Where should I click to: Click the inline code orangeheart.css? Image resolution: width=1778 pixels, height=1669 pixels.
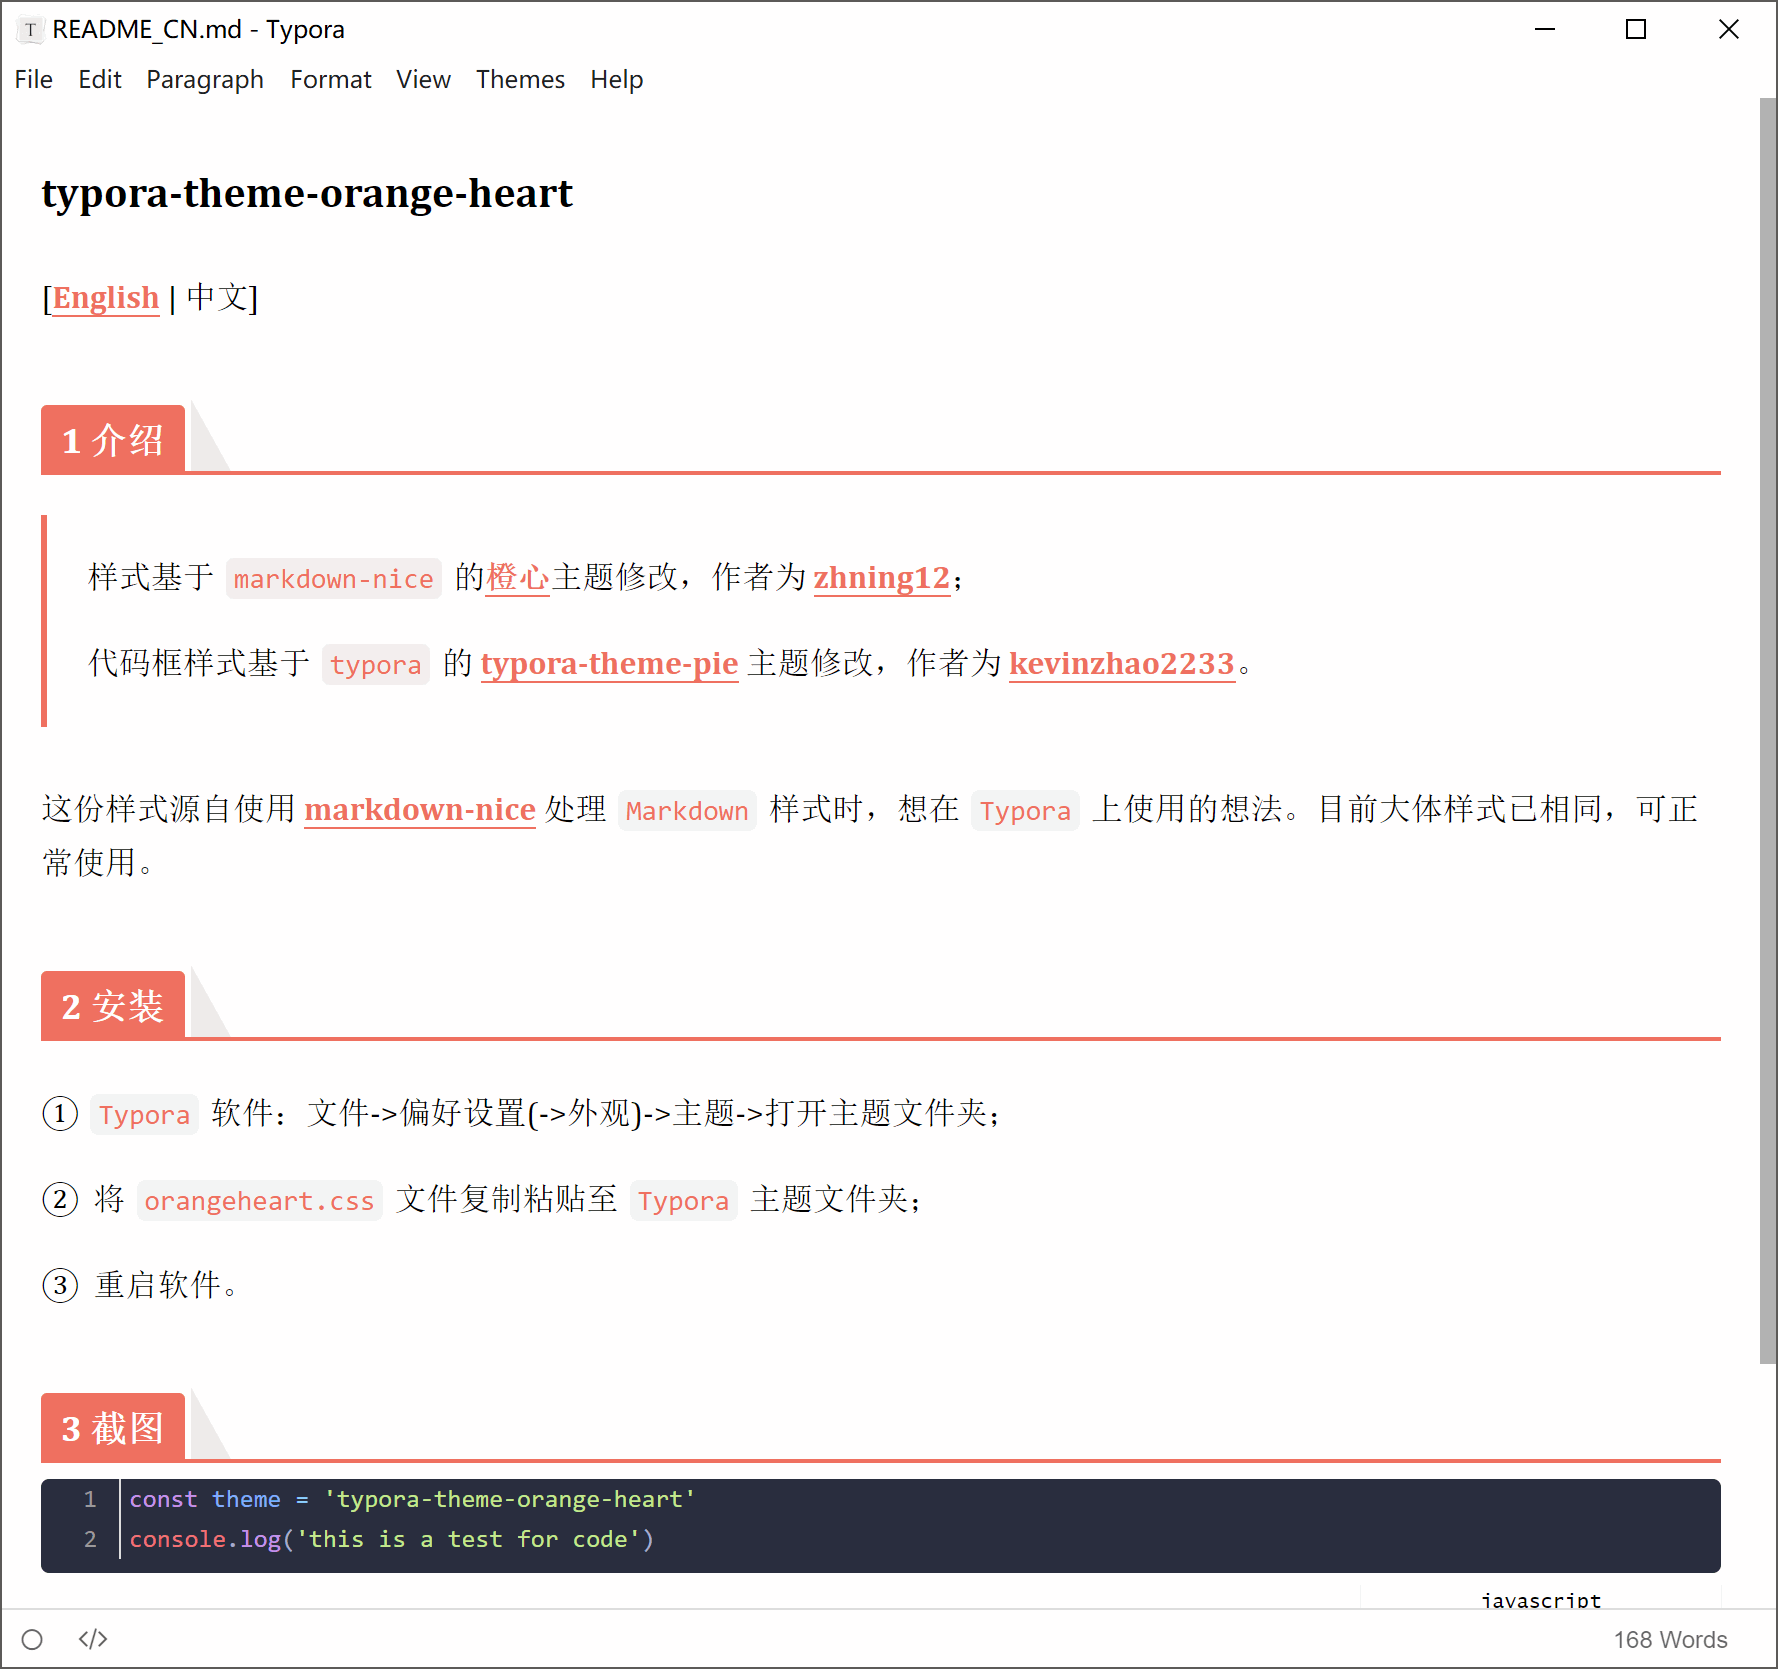(259, 1201)
